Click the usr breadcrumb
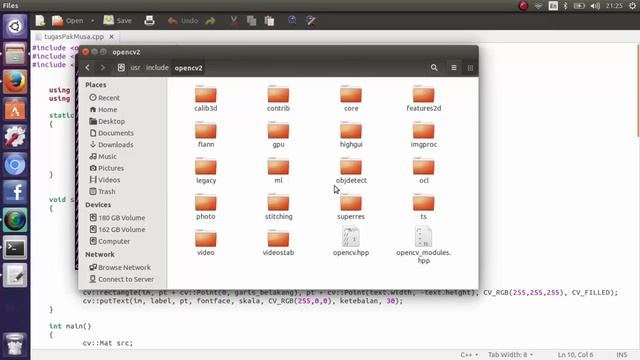 click(135, 68)
